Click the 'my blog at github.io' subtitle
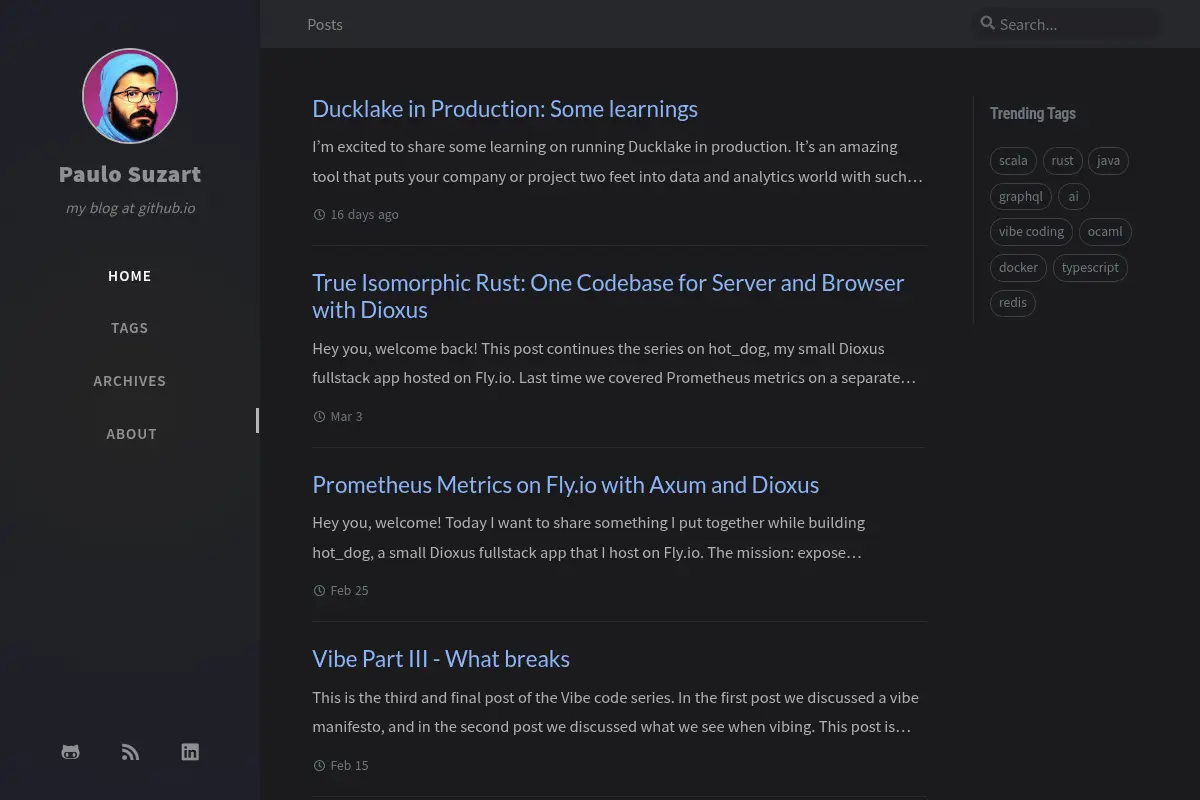The height and width of the screenshot is (800, 1200). (x=130, y=209)
